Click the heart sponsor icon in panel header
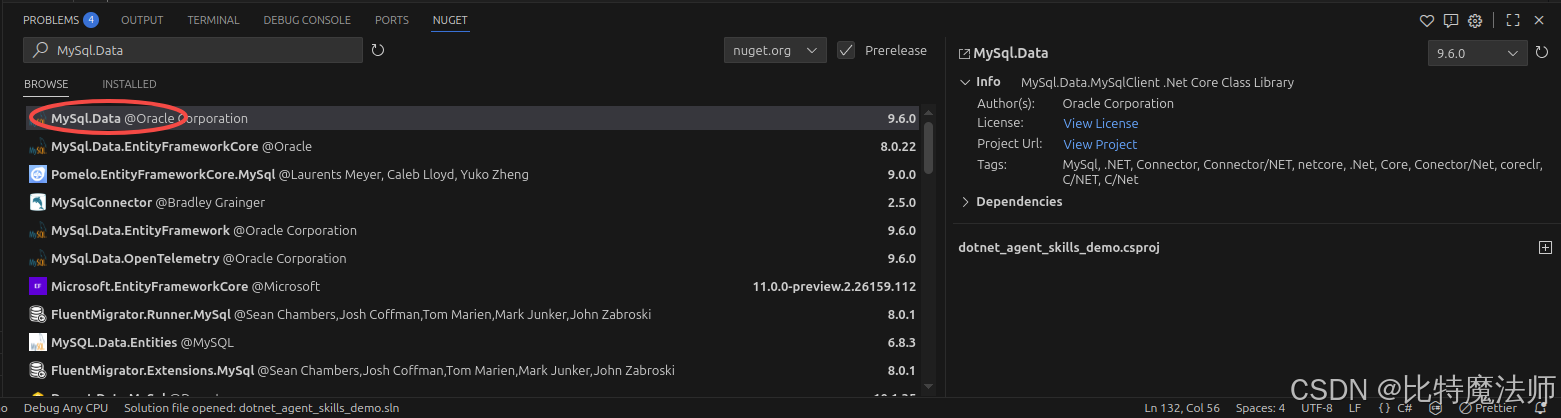The width and height of the screenshot is (1561, 418). (1427, 20)
